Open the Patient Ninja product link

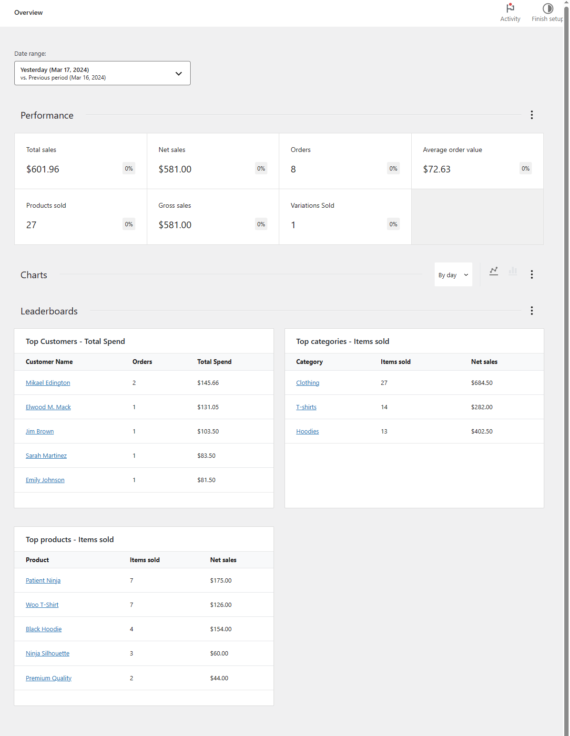43,581
